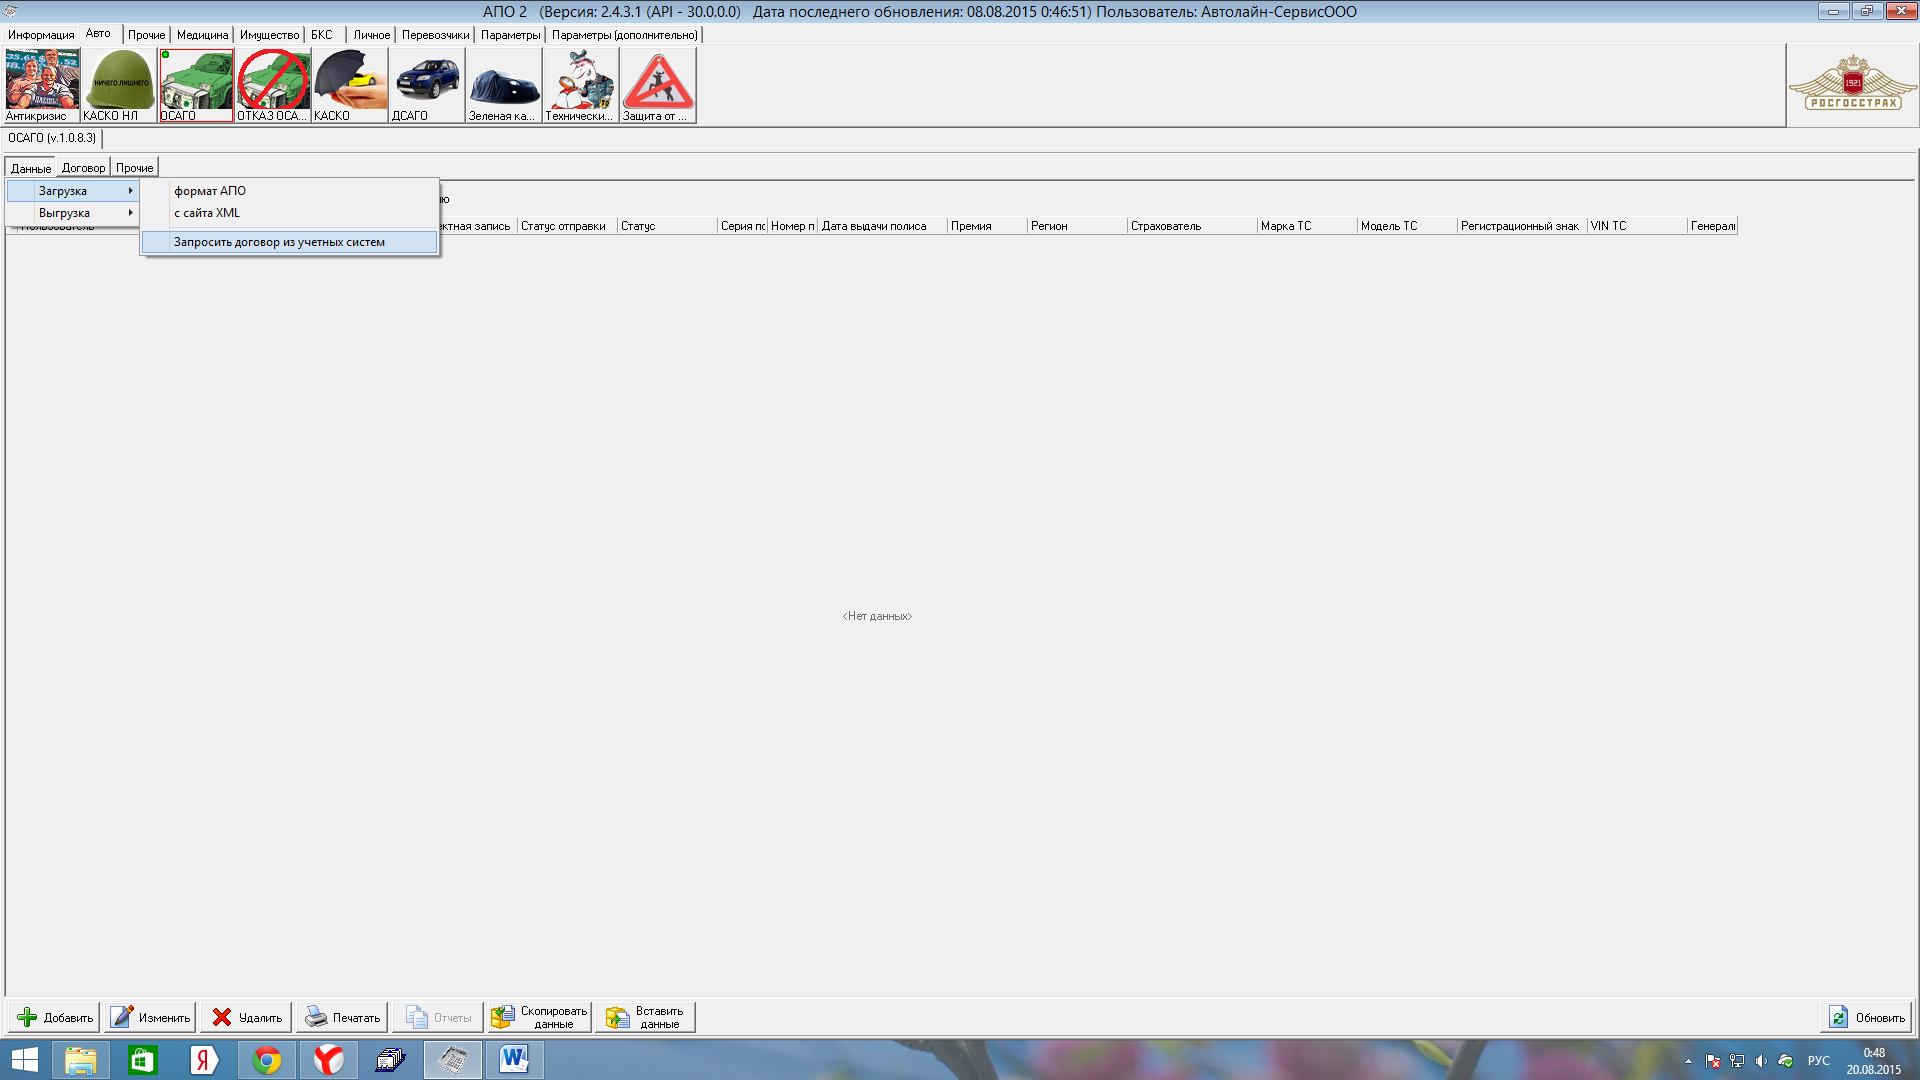Click the Регион column header
1920x1080 pixels.
(1077, 226)
